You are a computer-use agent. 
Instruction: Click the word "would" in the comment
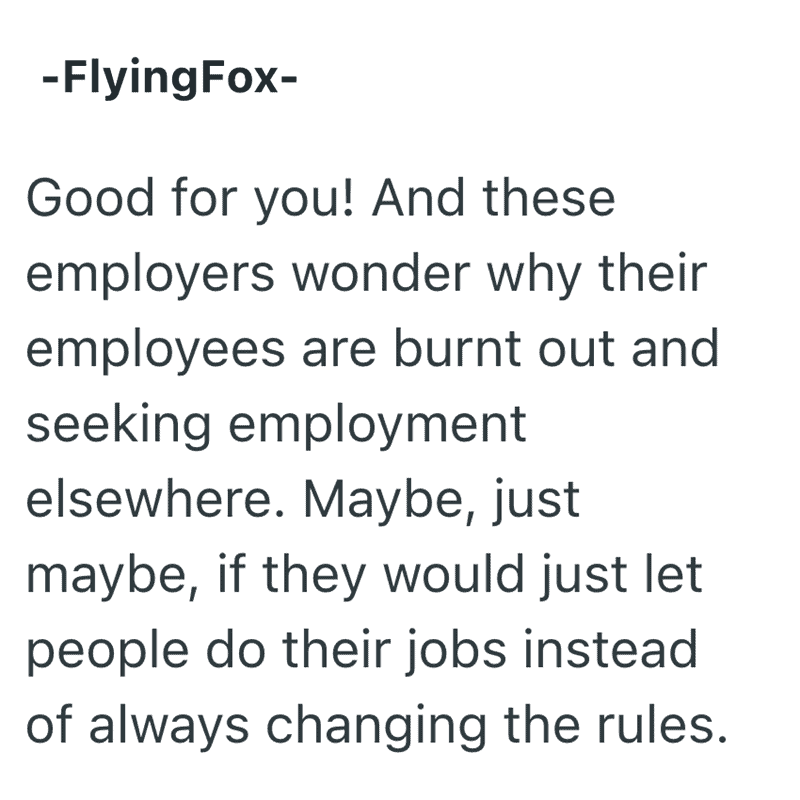(454, 574)
